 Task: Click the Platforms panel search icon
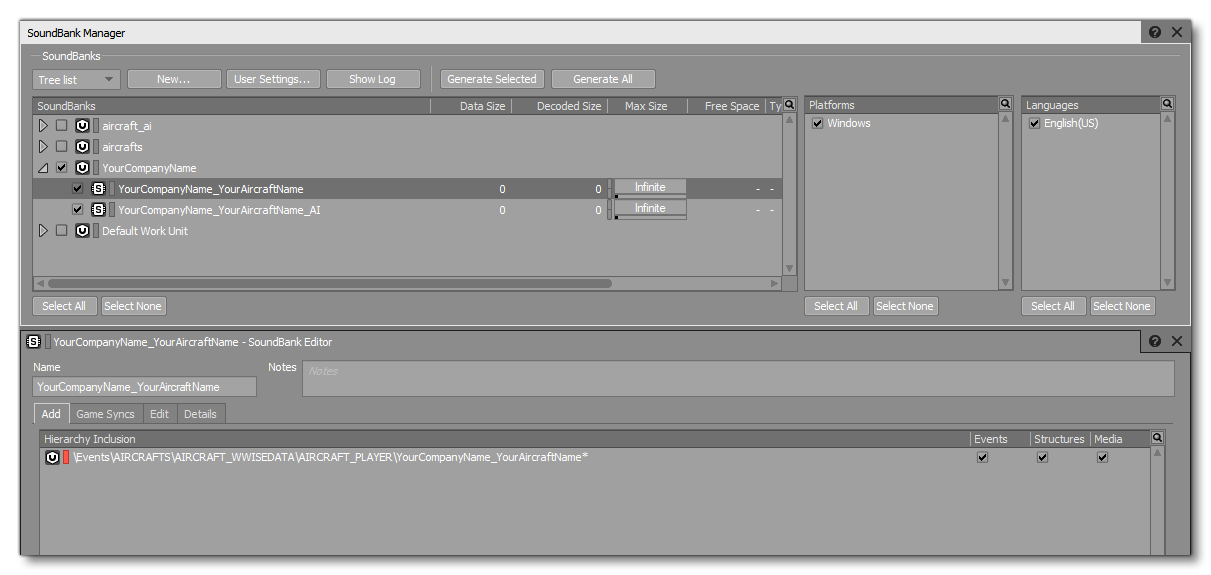coord(1005,104)
